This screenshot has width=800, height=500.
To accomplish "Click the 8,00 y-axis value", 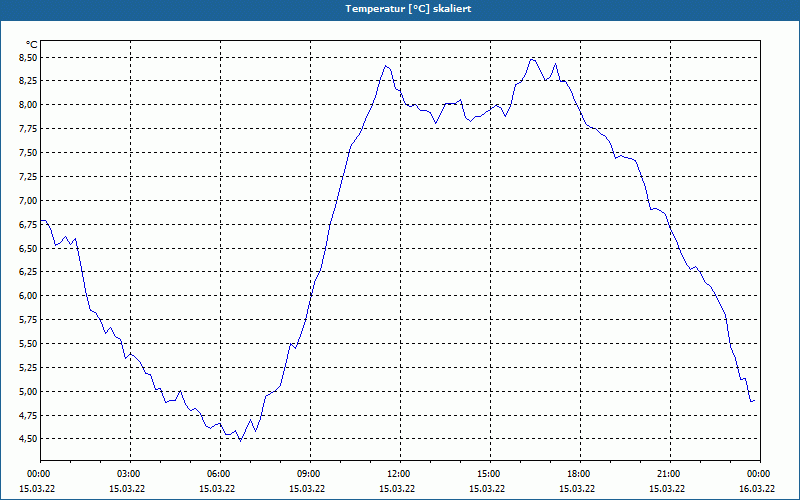I will click(x=29, y=105).
